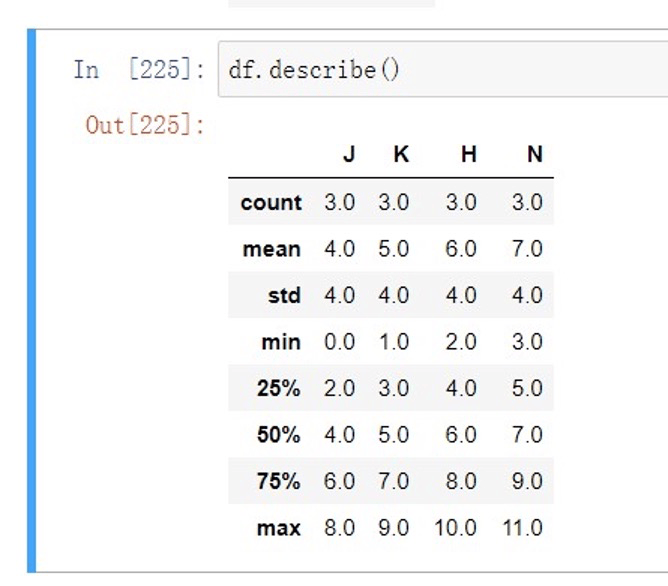Click the mean value 5.0 in column K
The width and height of the screenshot is (668, 586).
[x=393, y=249]
